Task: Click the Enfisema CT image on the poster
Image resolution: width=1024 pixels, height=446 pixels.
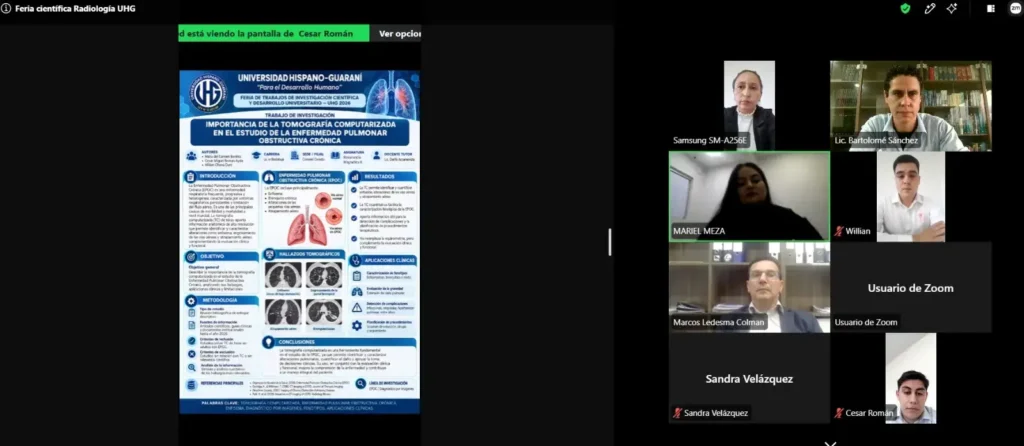Action: (x=282, y=276)
